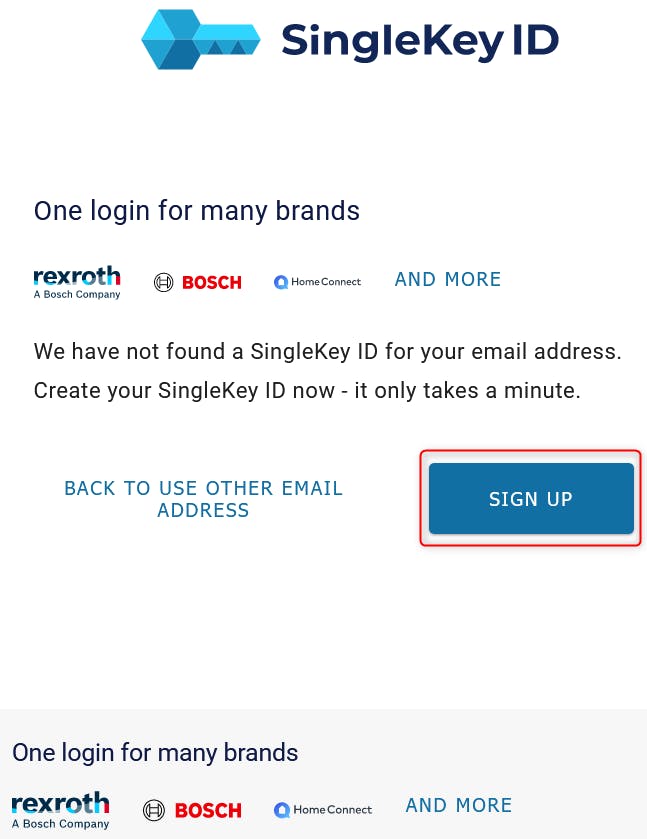Click the red BOSCH wordmark in main section
647x839 pixels.
click(212, 282)
